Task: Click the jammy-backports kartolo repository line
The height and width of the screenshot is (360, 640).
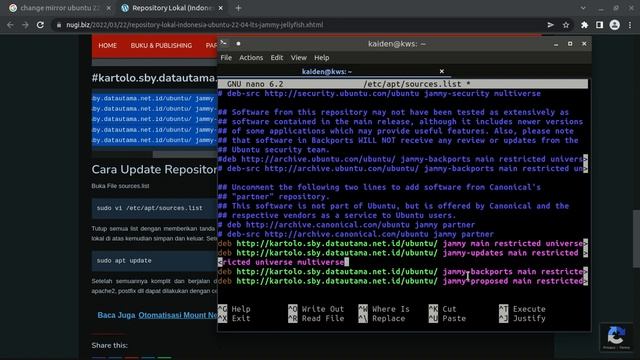Action: click(x=403, y=271)
